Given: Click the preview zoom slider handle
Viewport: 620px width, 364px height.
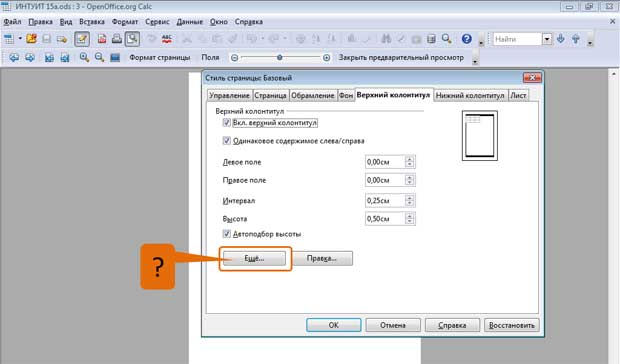Looking at the screenshot, I should pyautogui.click(x=280, y=58).
